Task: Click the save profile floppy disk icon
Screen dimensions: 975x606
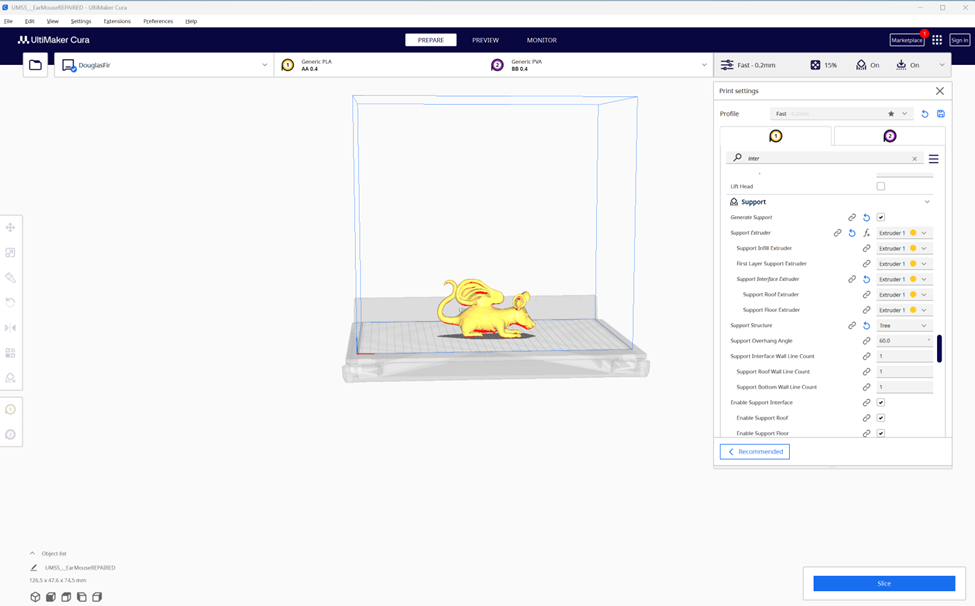Action: 940,114
